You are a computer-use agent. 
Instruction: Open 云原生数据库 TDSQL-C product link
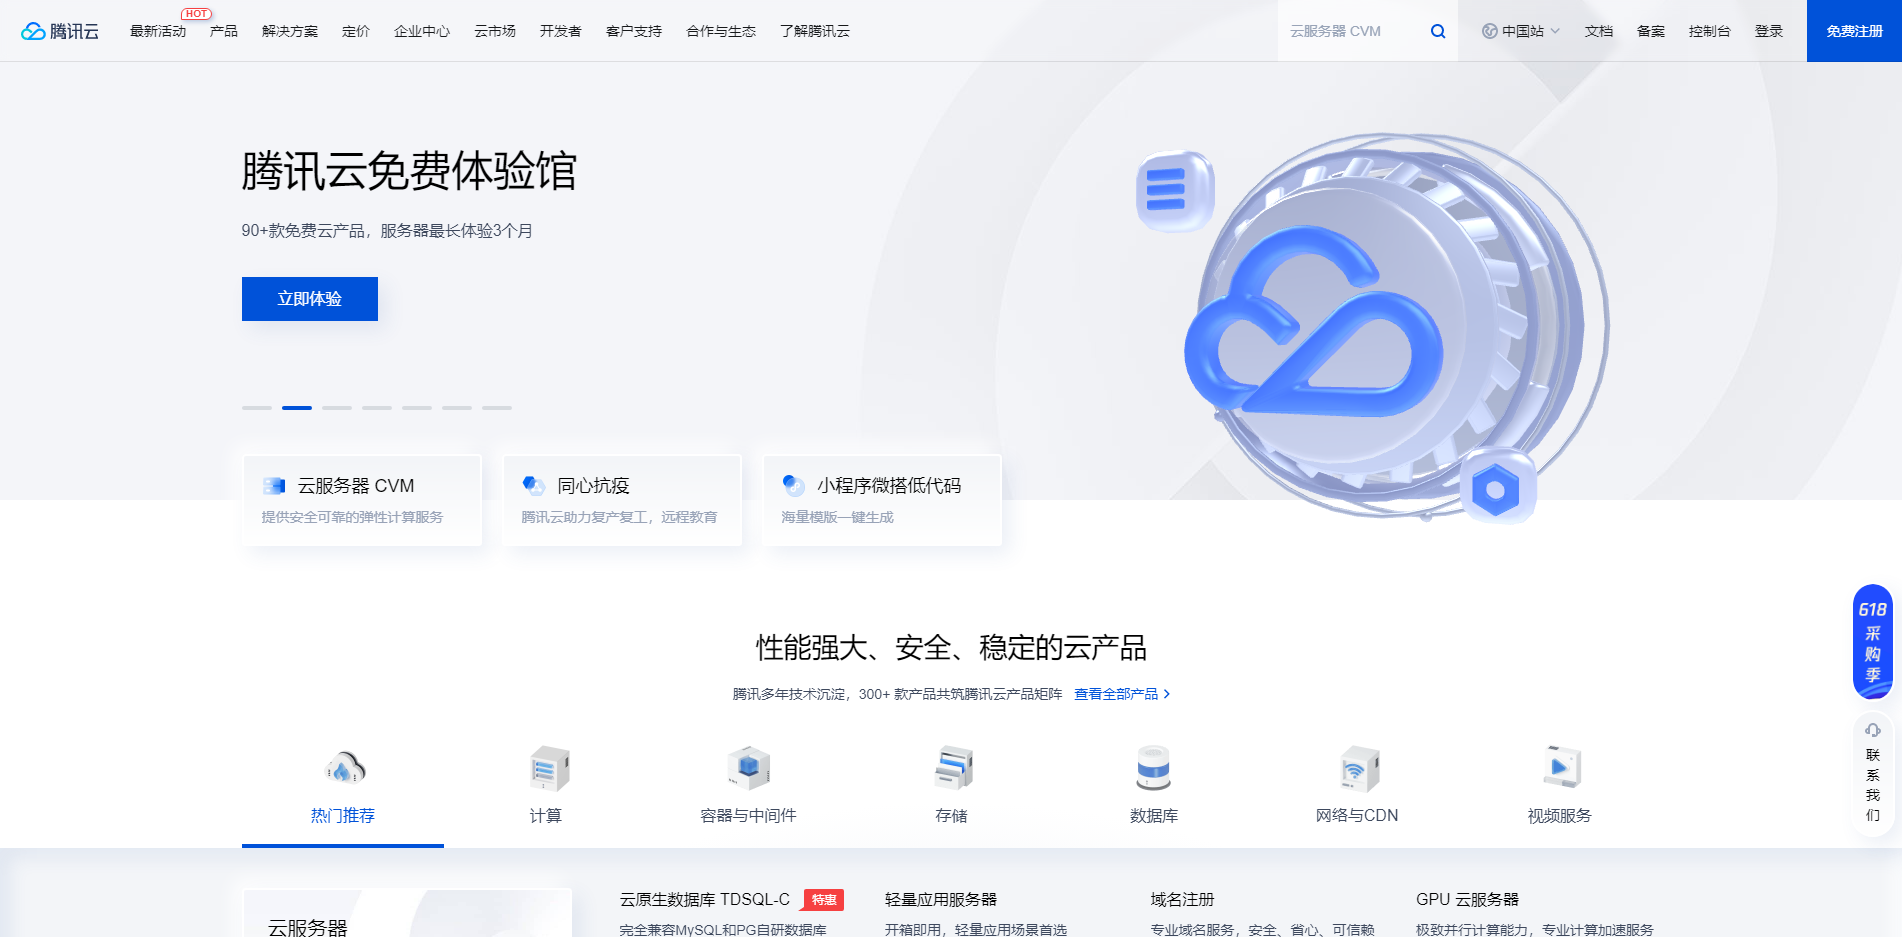tap(705, 900)
